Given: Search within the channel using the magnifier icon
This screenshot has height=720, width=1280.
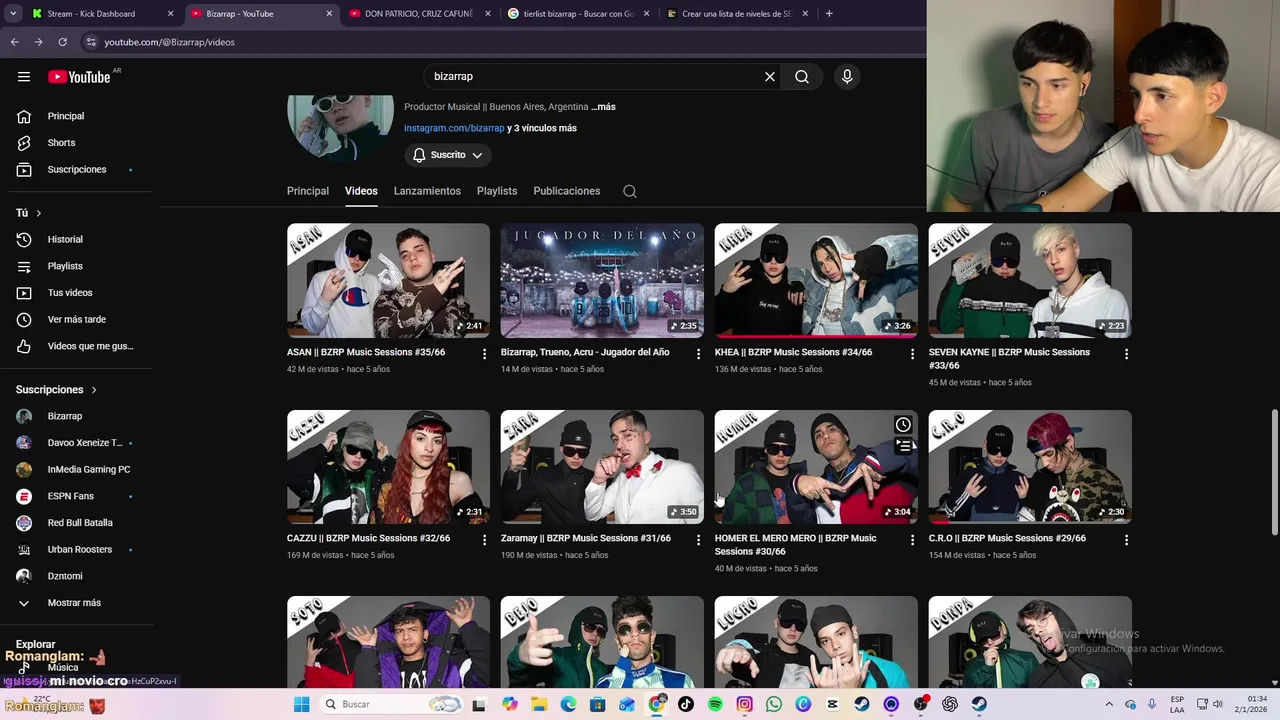Looking at the screenshot, I should (630, 191).
